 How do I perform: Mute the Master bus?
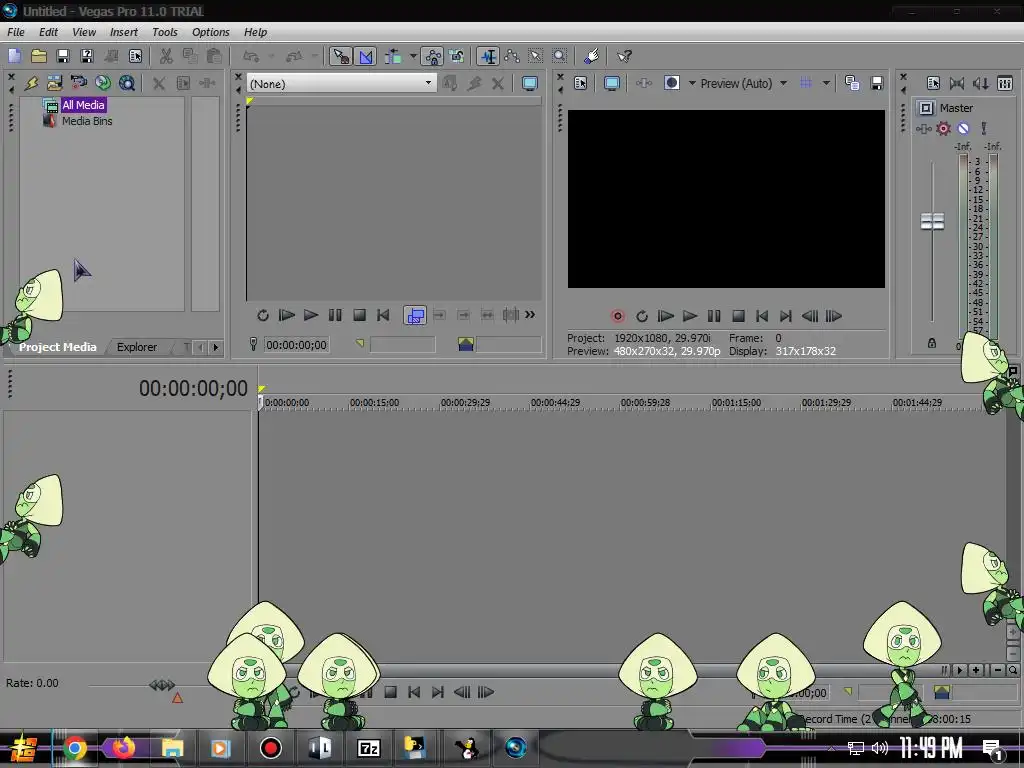pyautogui.click(x=963, y=129)
